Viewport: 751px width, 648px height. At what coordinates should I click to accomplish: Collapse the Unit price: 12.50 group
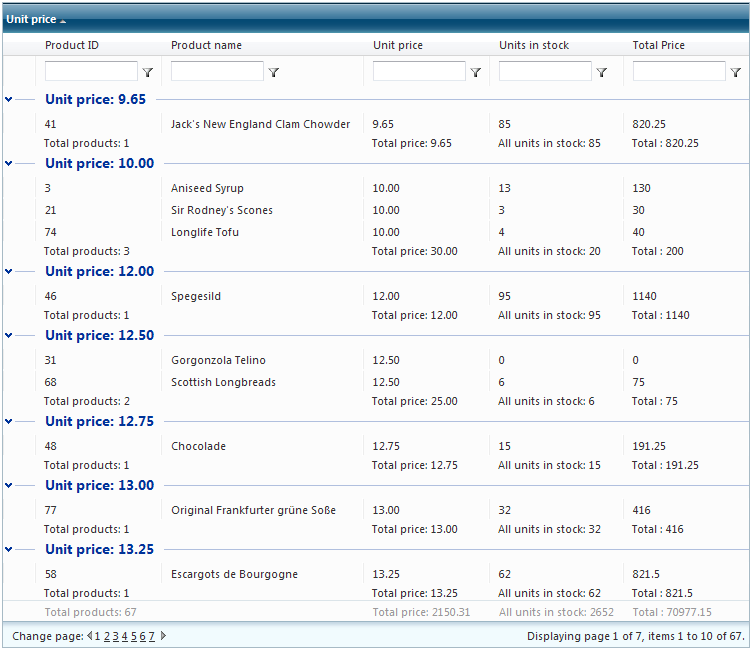point(9,335)
